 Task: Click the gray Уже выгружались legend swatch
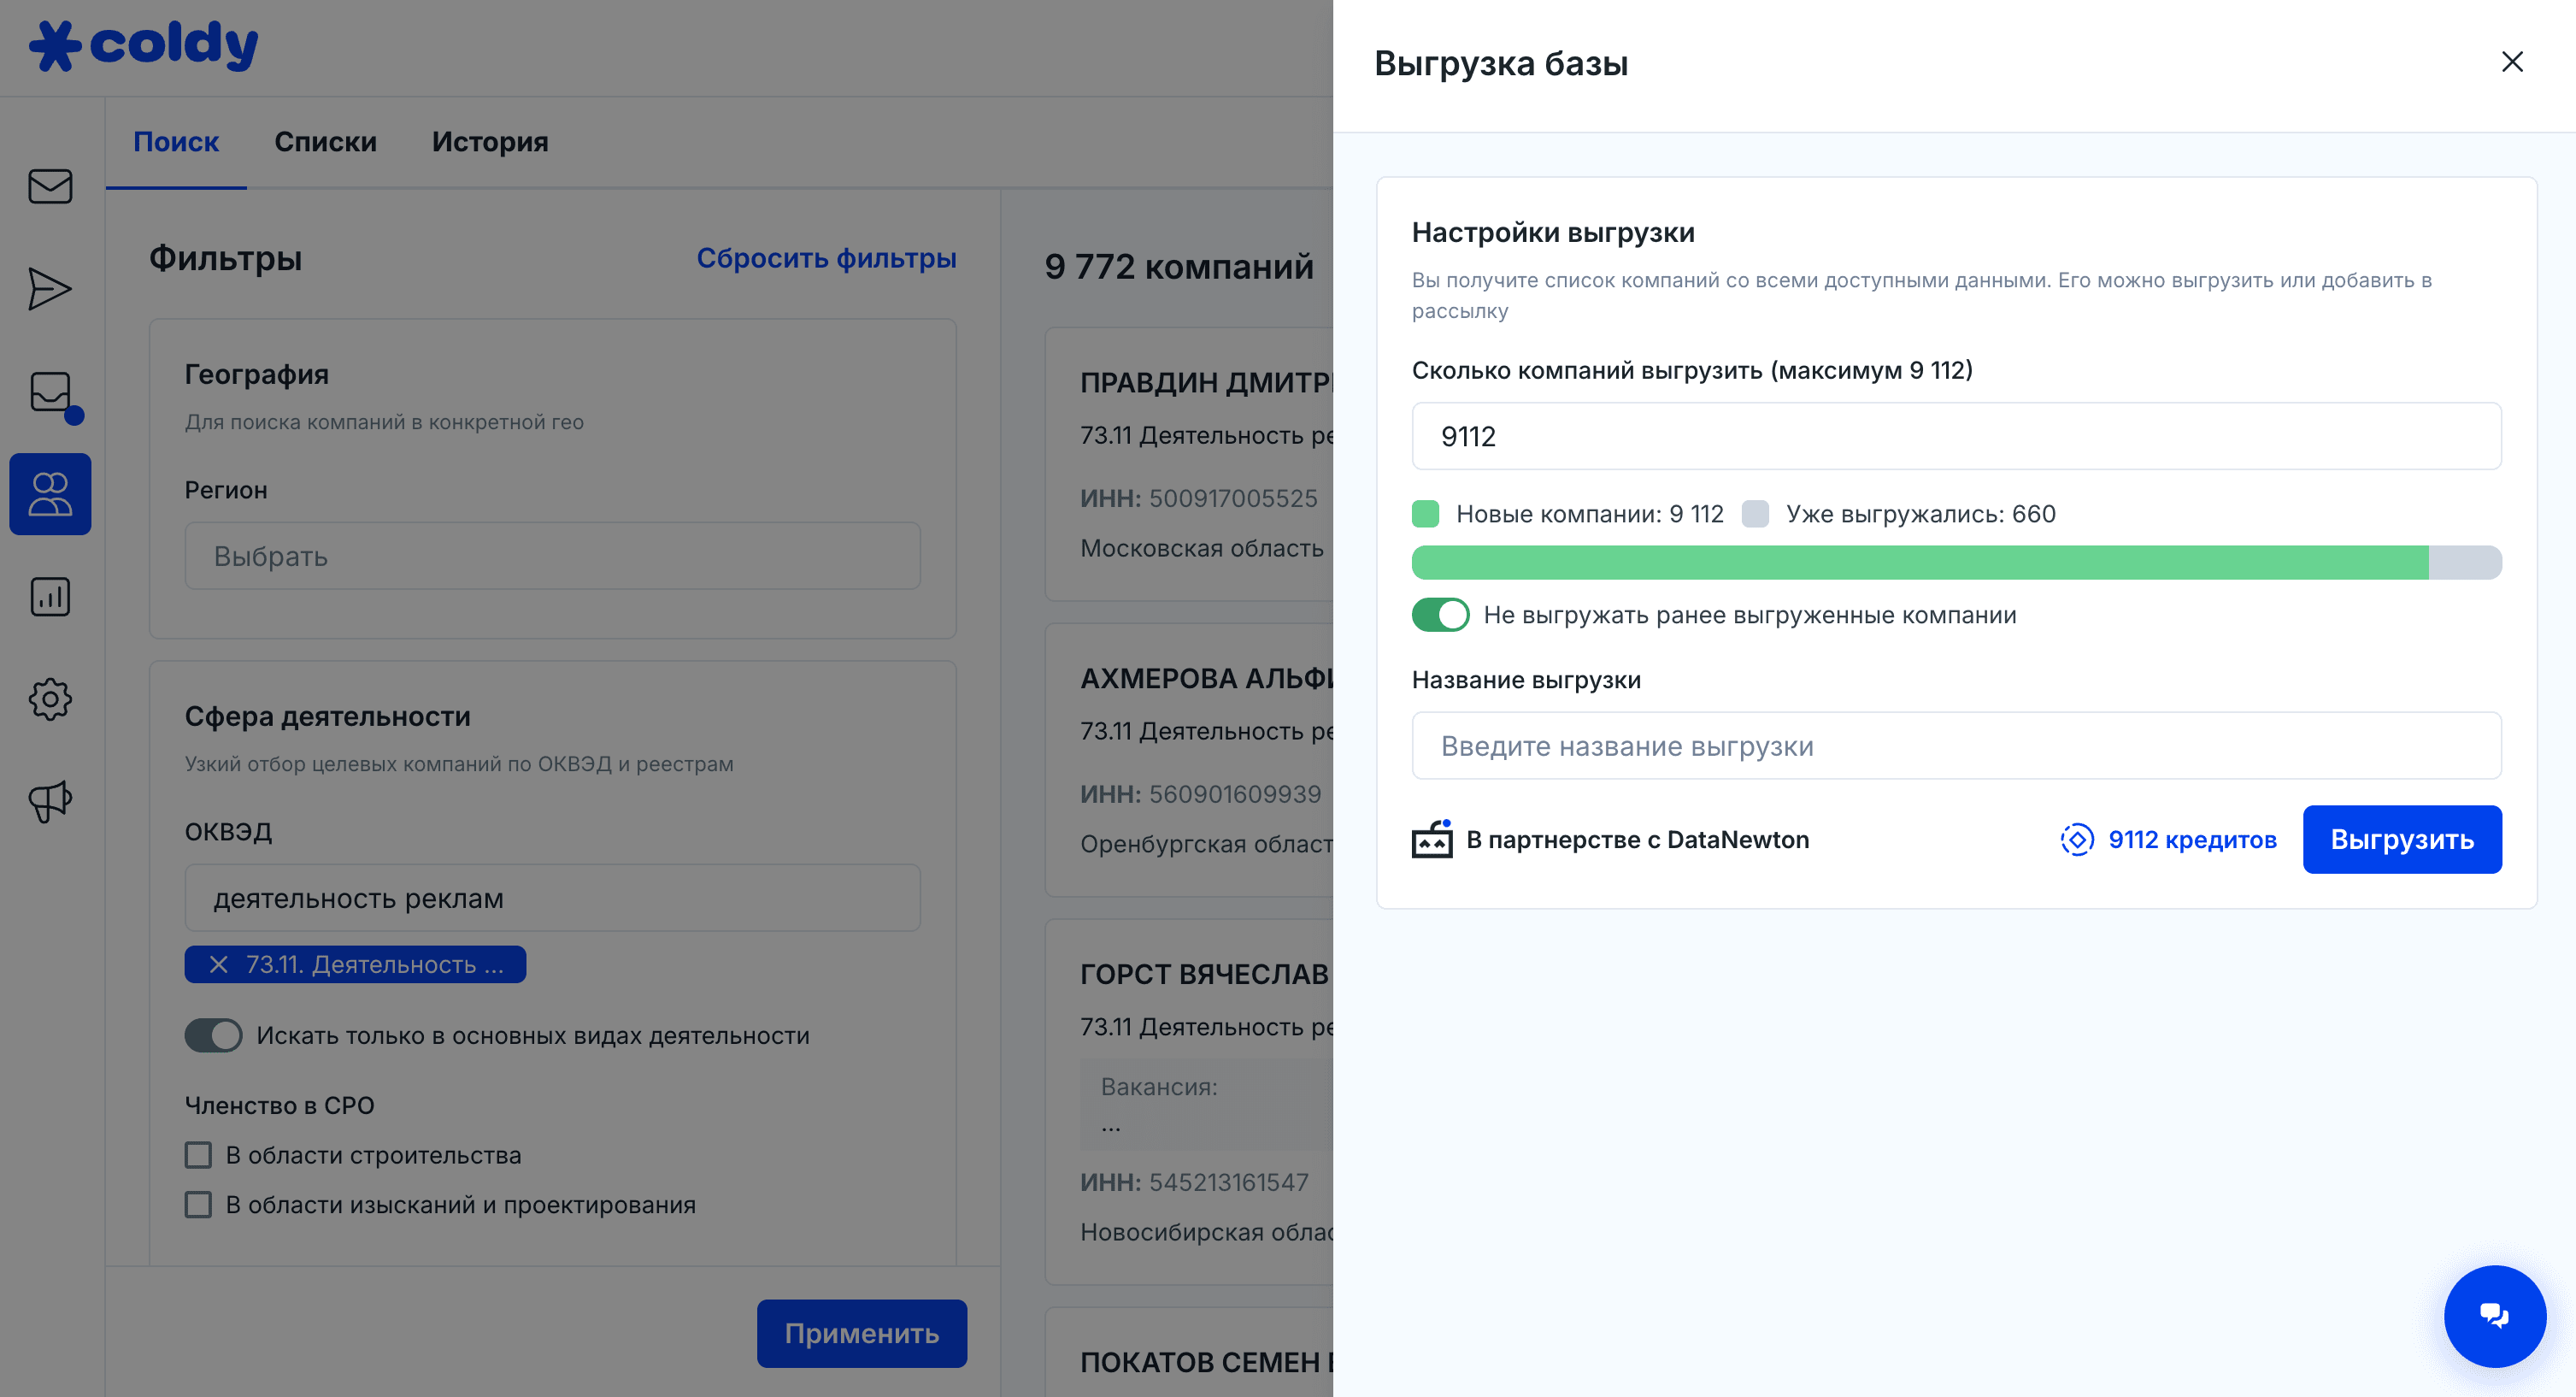1755,514
